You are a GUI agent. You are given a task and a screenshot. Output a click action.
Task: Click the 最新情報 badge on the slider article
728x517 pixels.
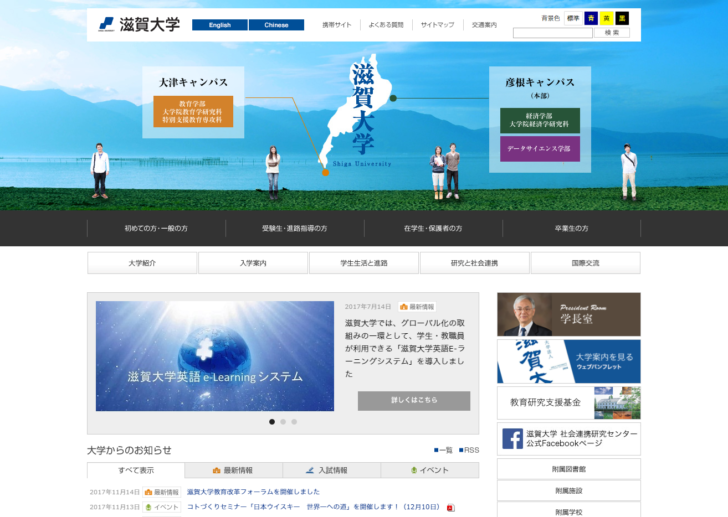click(417, 307)
